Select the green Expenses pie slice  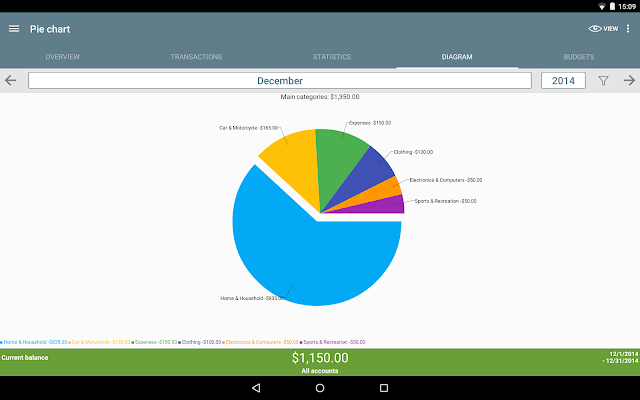point(337,159)
